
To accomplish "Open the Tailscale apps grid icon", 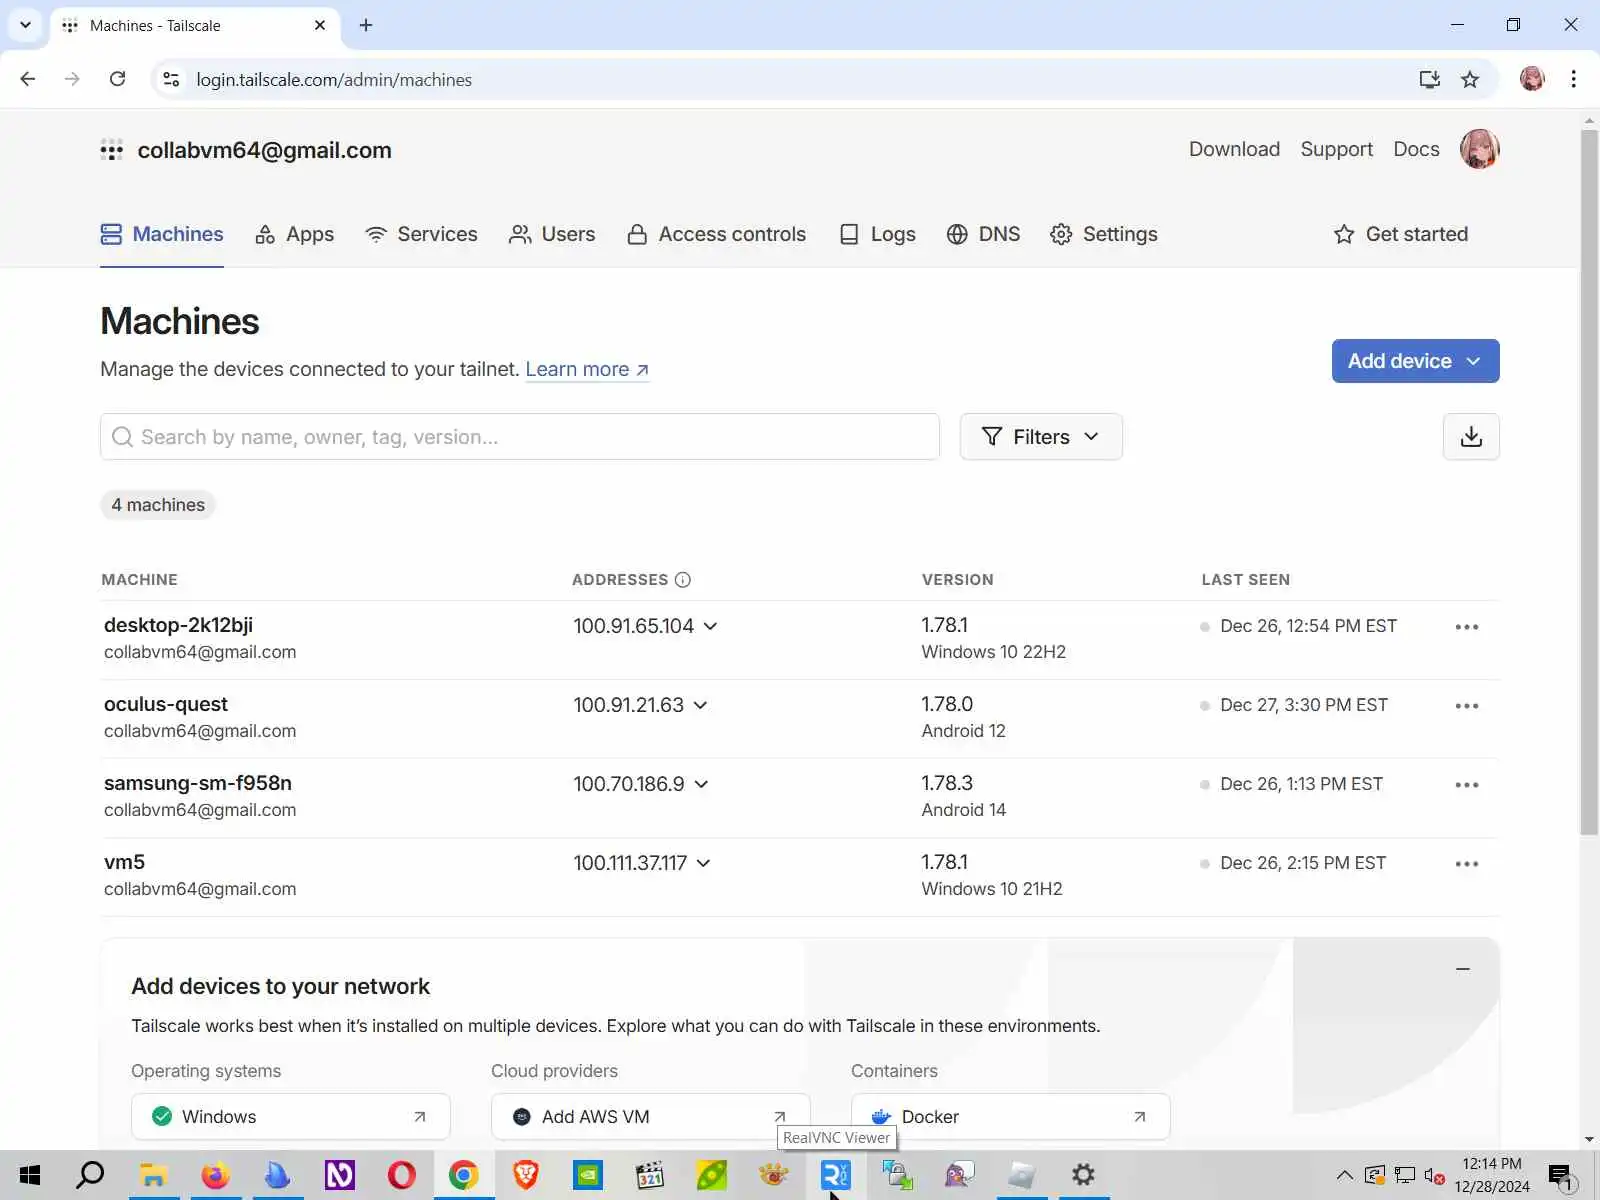I will [111, 150].
